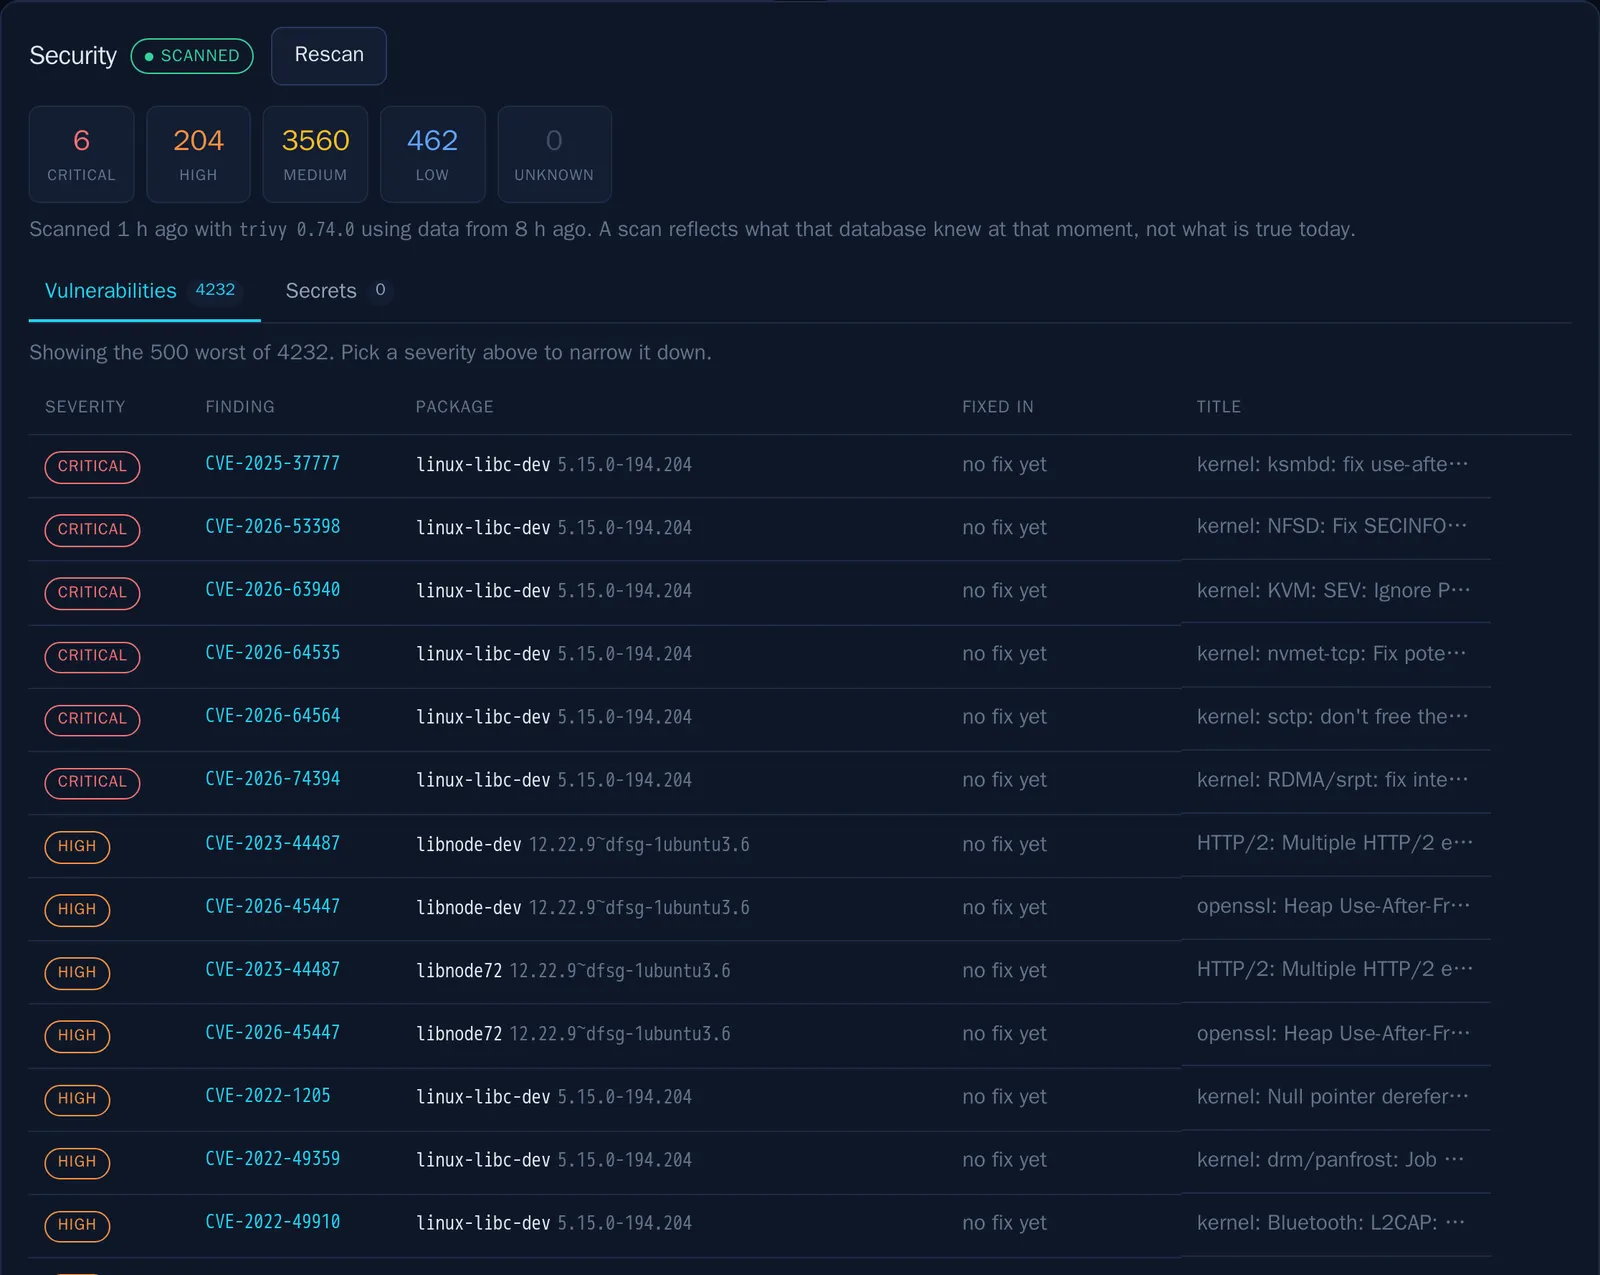Open CVE-2023-44487 link in the libnode72 row
This screenshot has height=1275, width=1600.
(272, 969)
